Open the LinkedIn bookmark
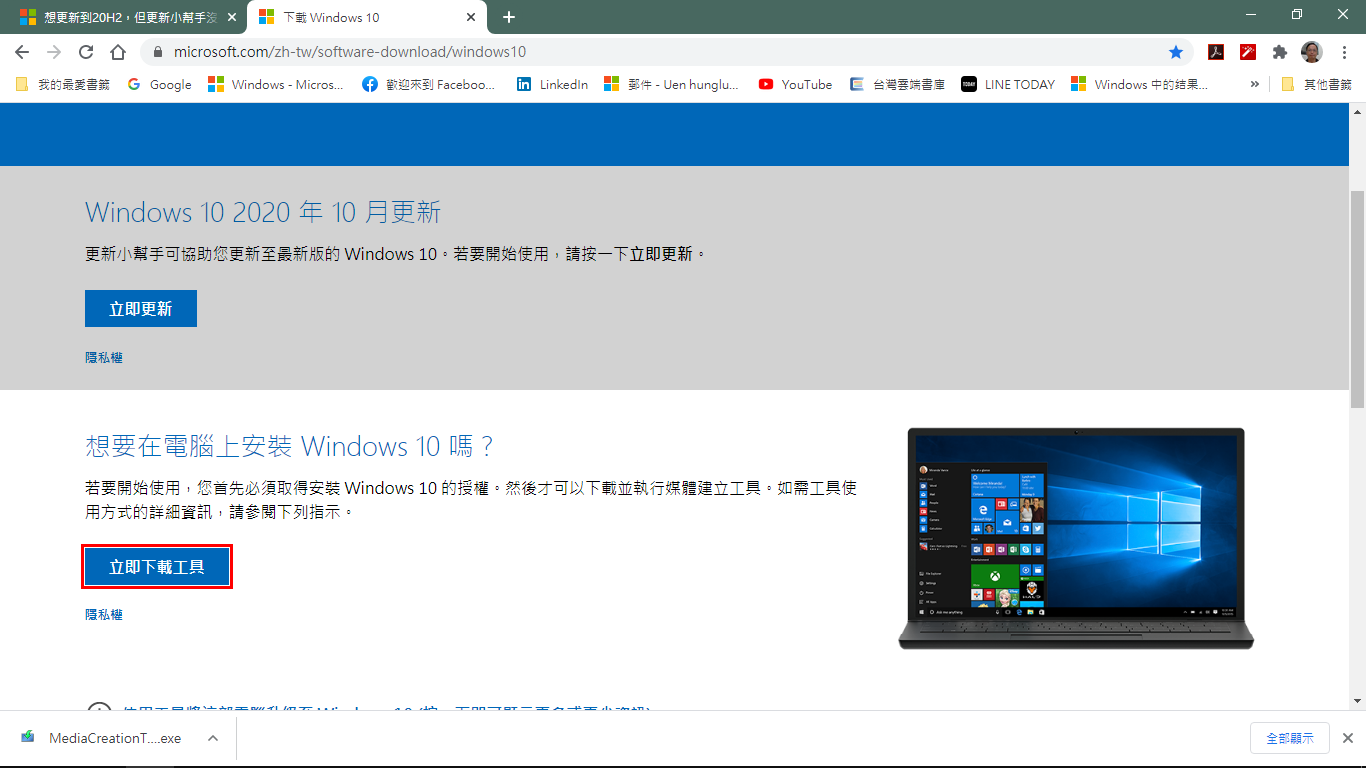 [x=553, y=84]
